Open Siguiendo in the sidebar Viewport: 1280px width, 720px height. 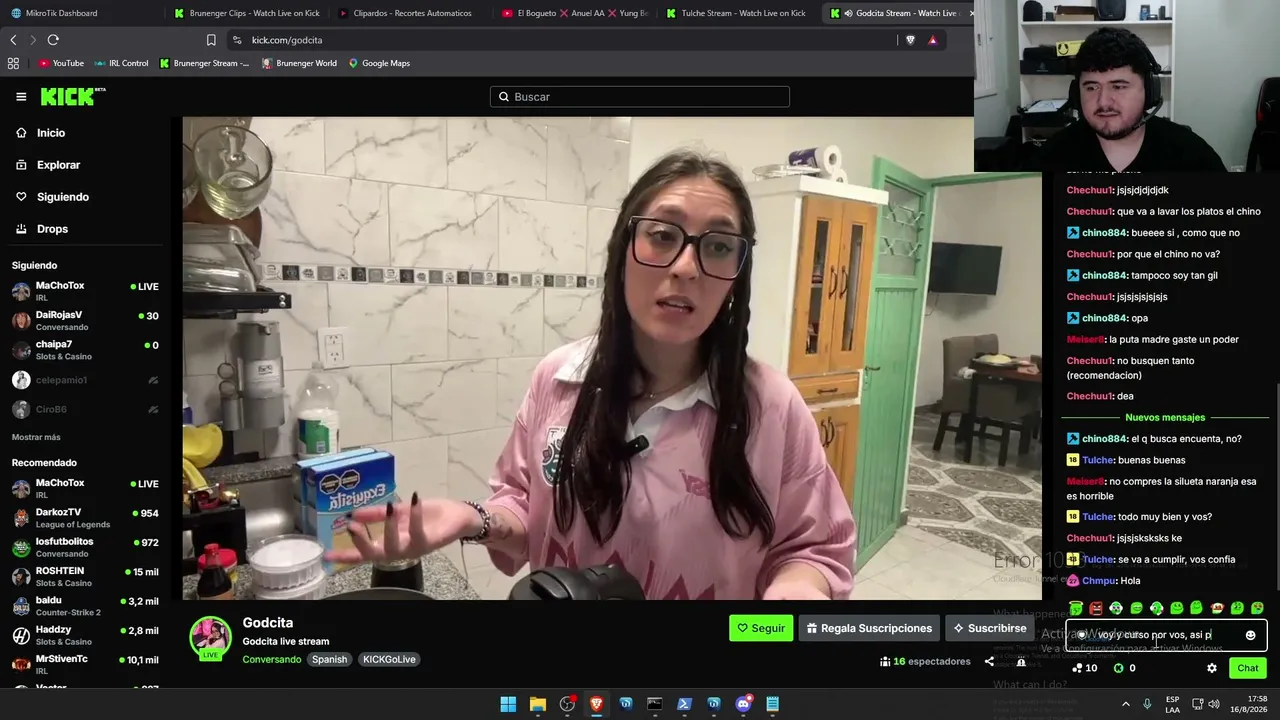pyautogui.click(x=62, y=197)
